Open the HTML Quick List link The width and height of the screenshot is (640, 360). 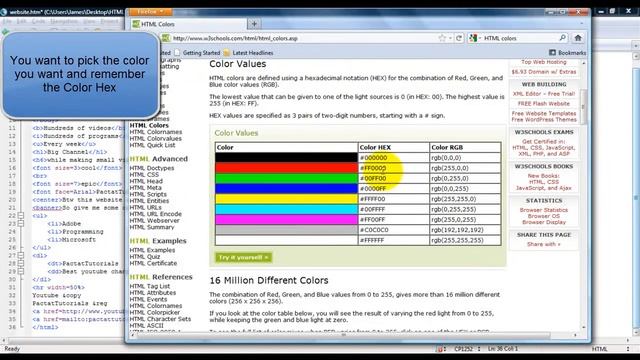click(x=152, y=145)
